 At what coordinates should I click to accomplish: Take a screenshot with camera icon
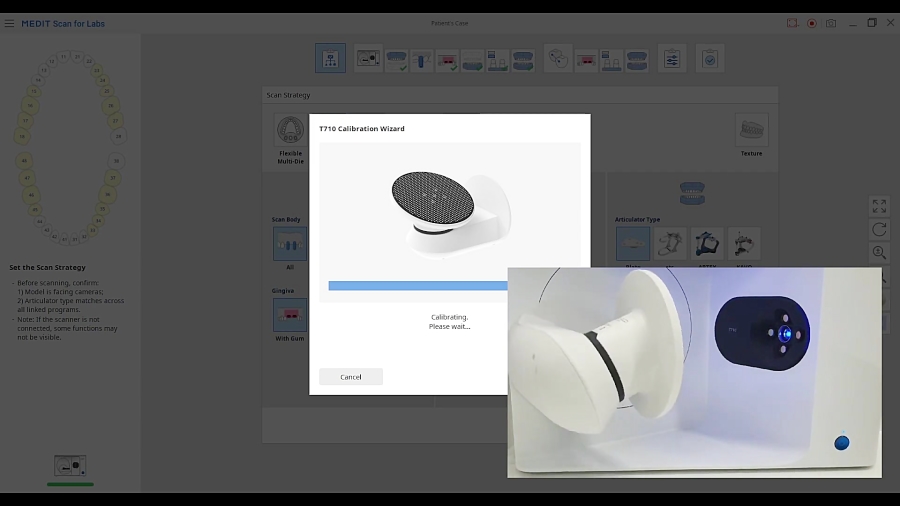click(x=831, y=23)
